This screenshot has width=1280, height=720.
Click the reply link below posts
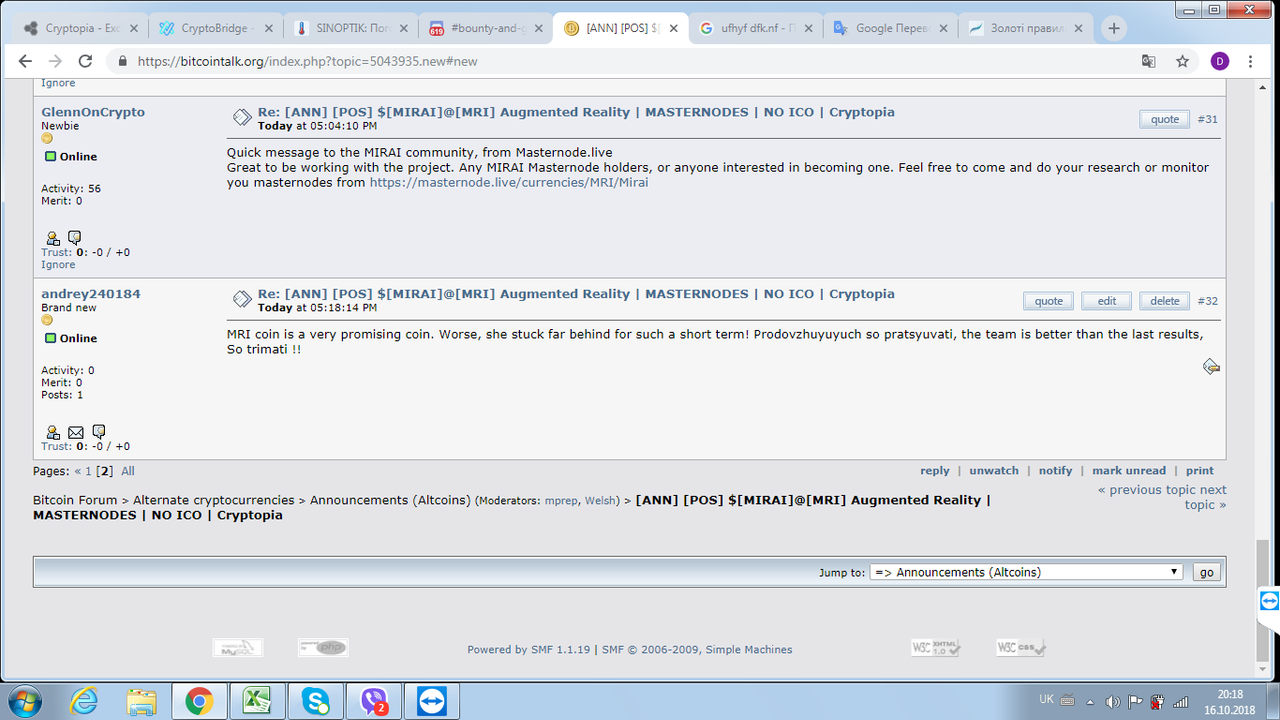pyautogui.click(x=935, y=471)
